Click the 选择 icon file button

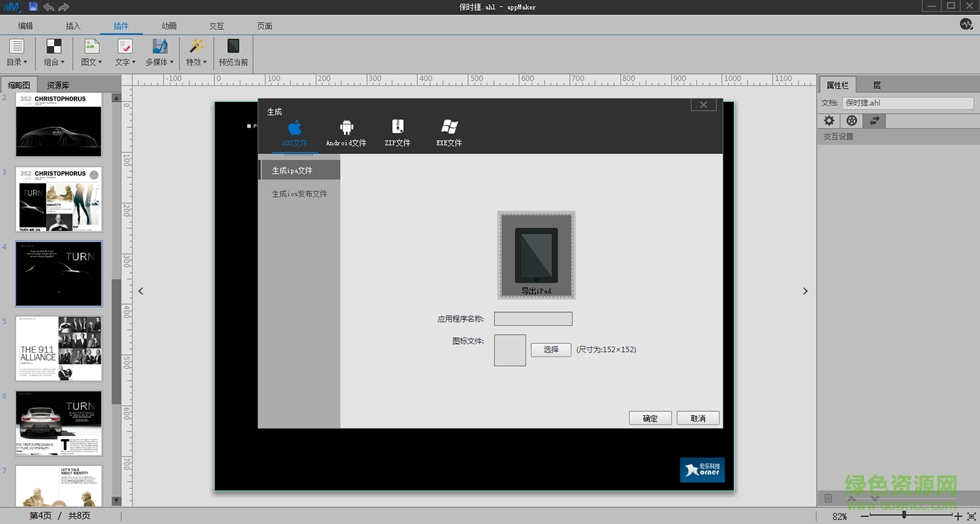[551, 350]
